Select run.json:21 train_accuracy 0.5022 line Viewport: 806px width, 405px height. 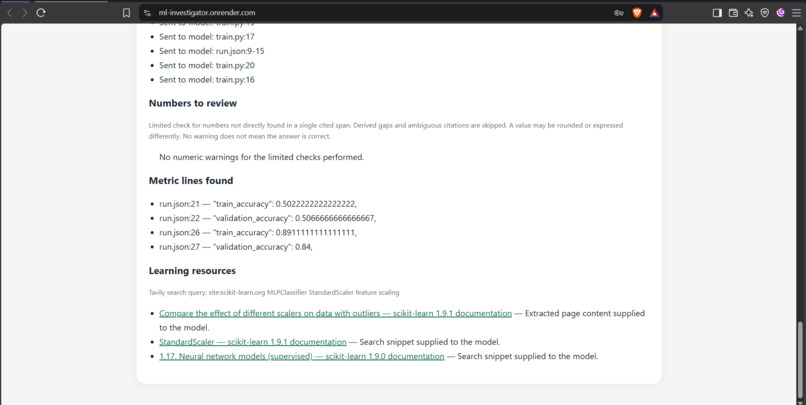(x=258, y=204)
